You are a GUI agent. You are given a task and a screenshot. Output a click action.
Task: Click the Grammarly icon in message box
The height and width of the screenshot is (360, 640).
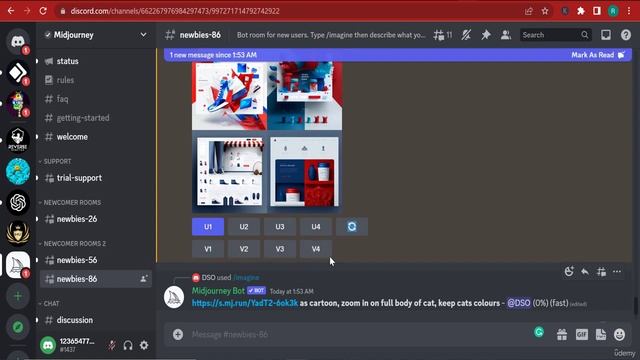[x=539, y=332]
